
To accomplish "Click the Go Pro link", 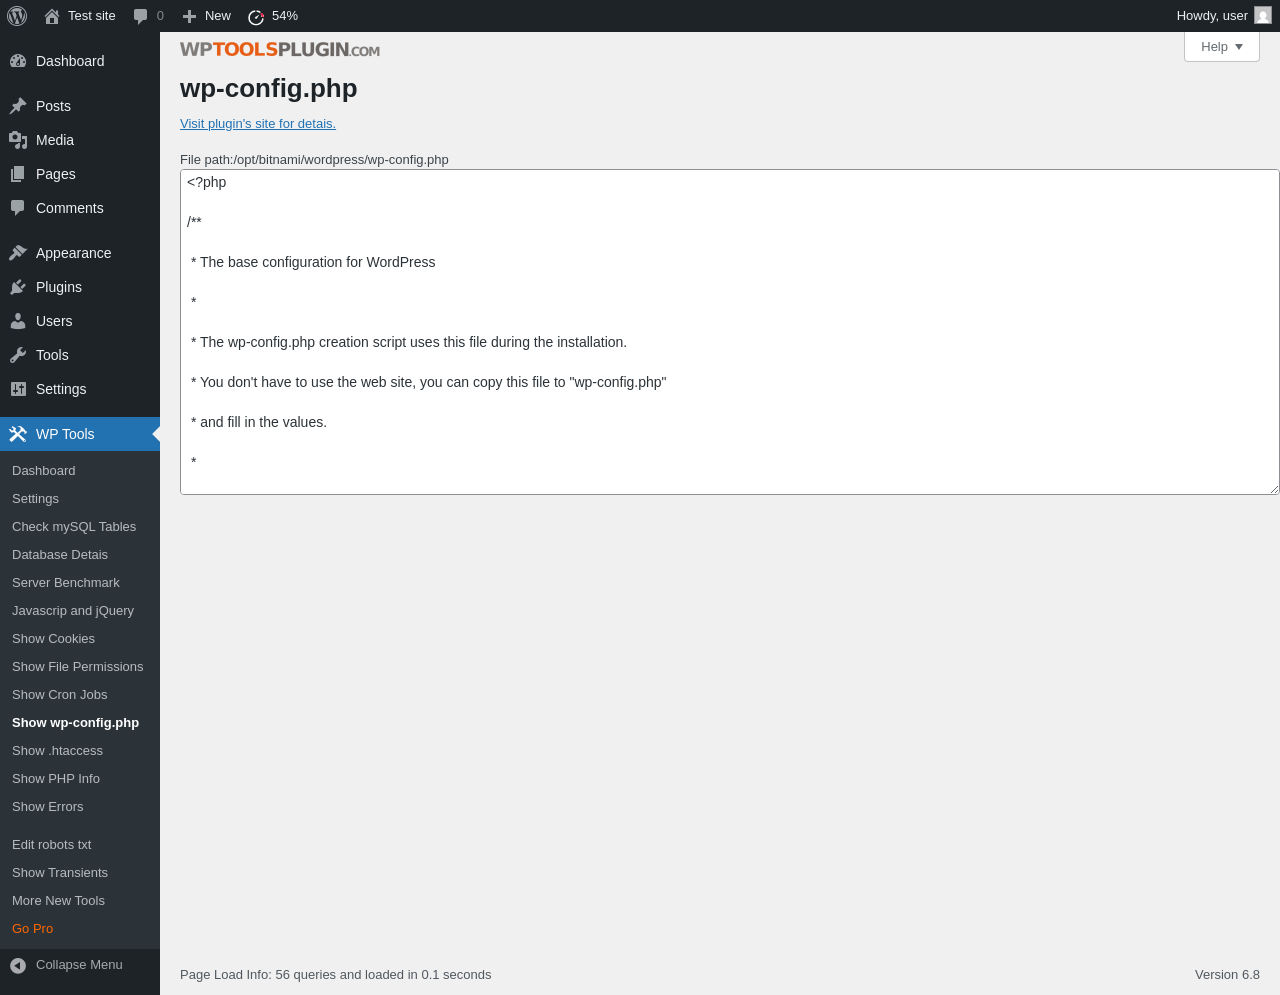I will [x=33, y=929].
